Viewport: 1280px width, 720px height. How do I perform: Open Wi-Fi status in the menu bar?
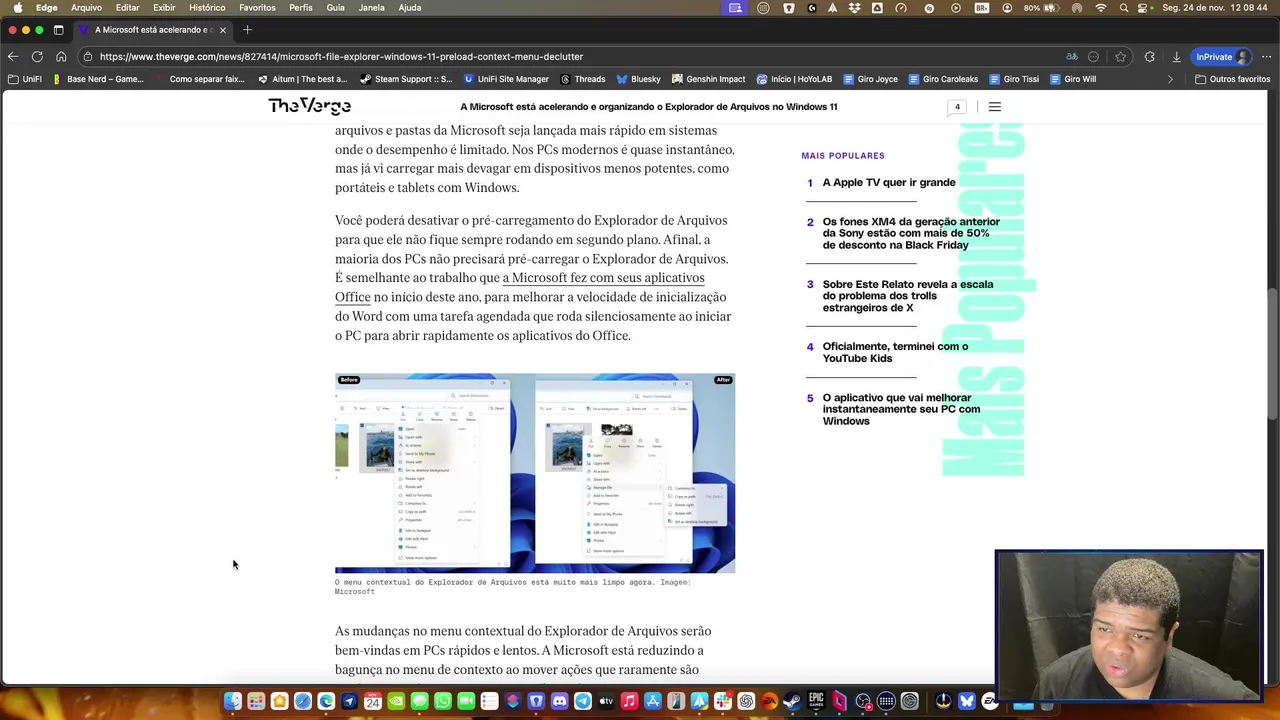pos(1101,8)
